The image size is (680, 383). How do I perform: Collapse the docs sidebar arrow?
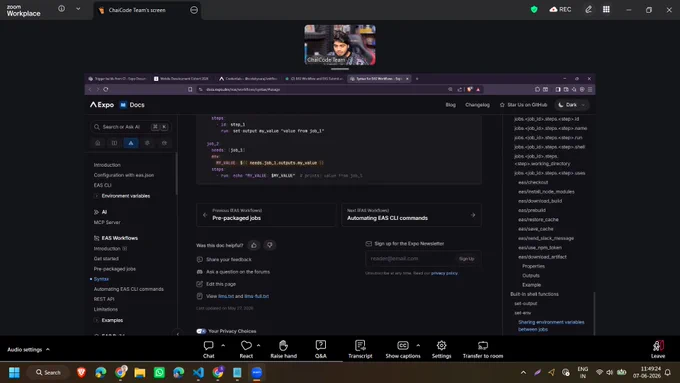coord(177,334)
